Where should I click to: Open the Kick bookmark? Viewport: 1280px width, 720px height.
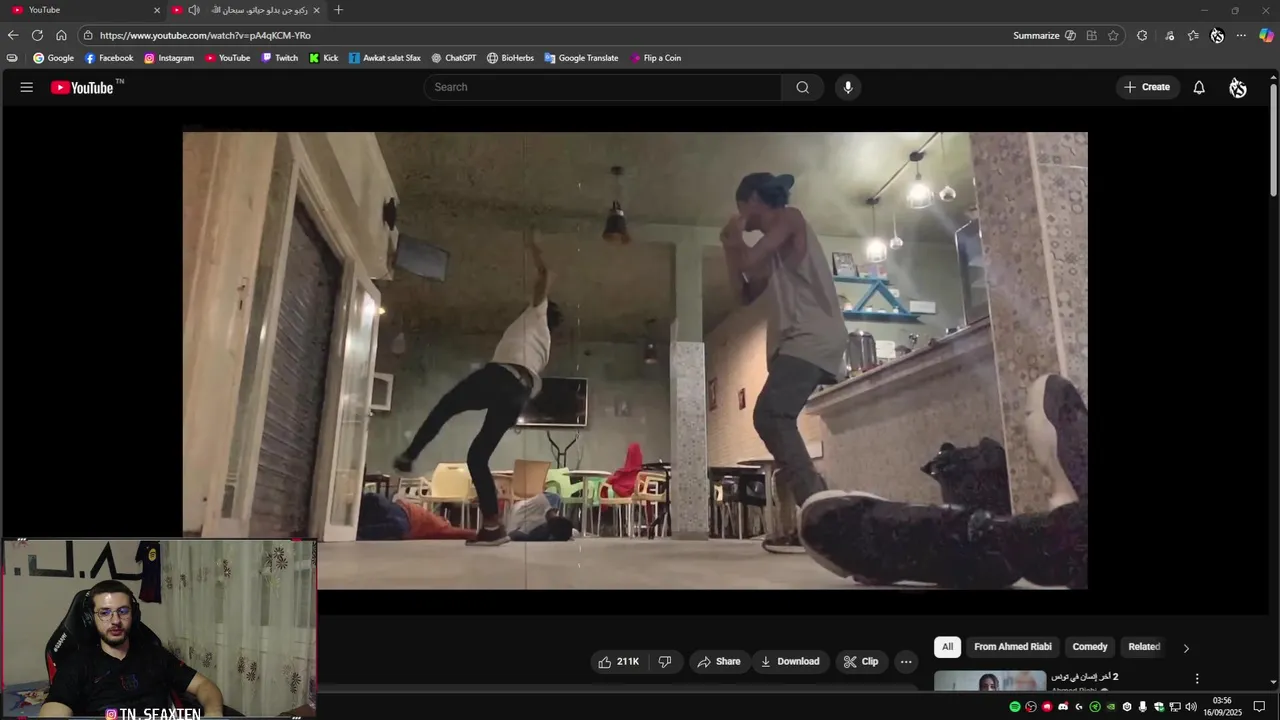(323, 58)
